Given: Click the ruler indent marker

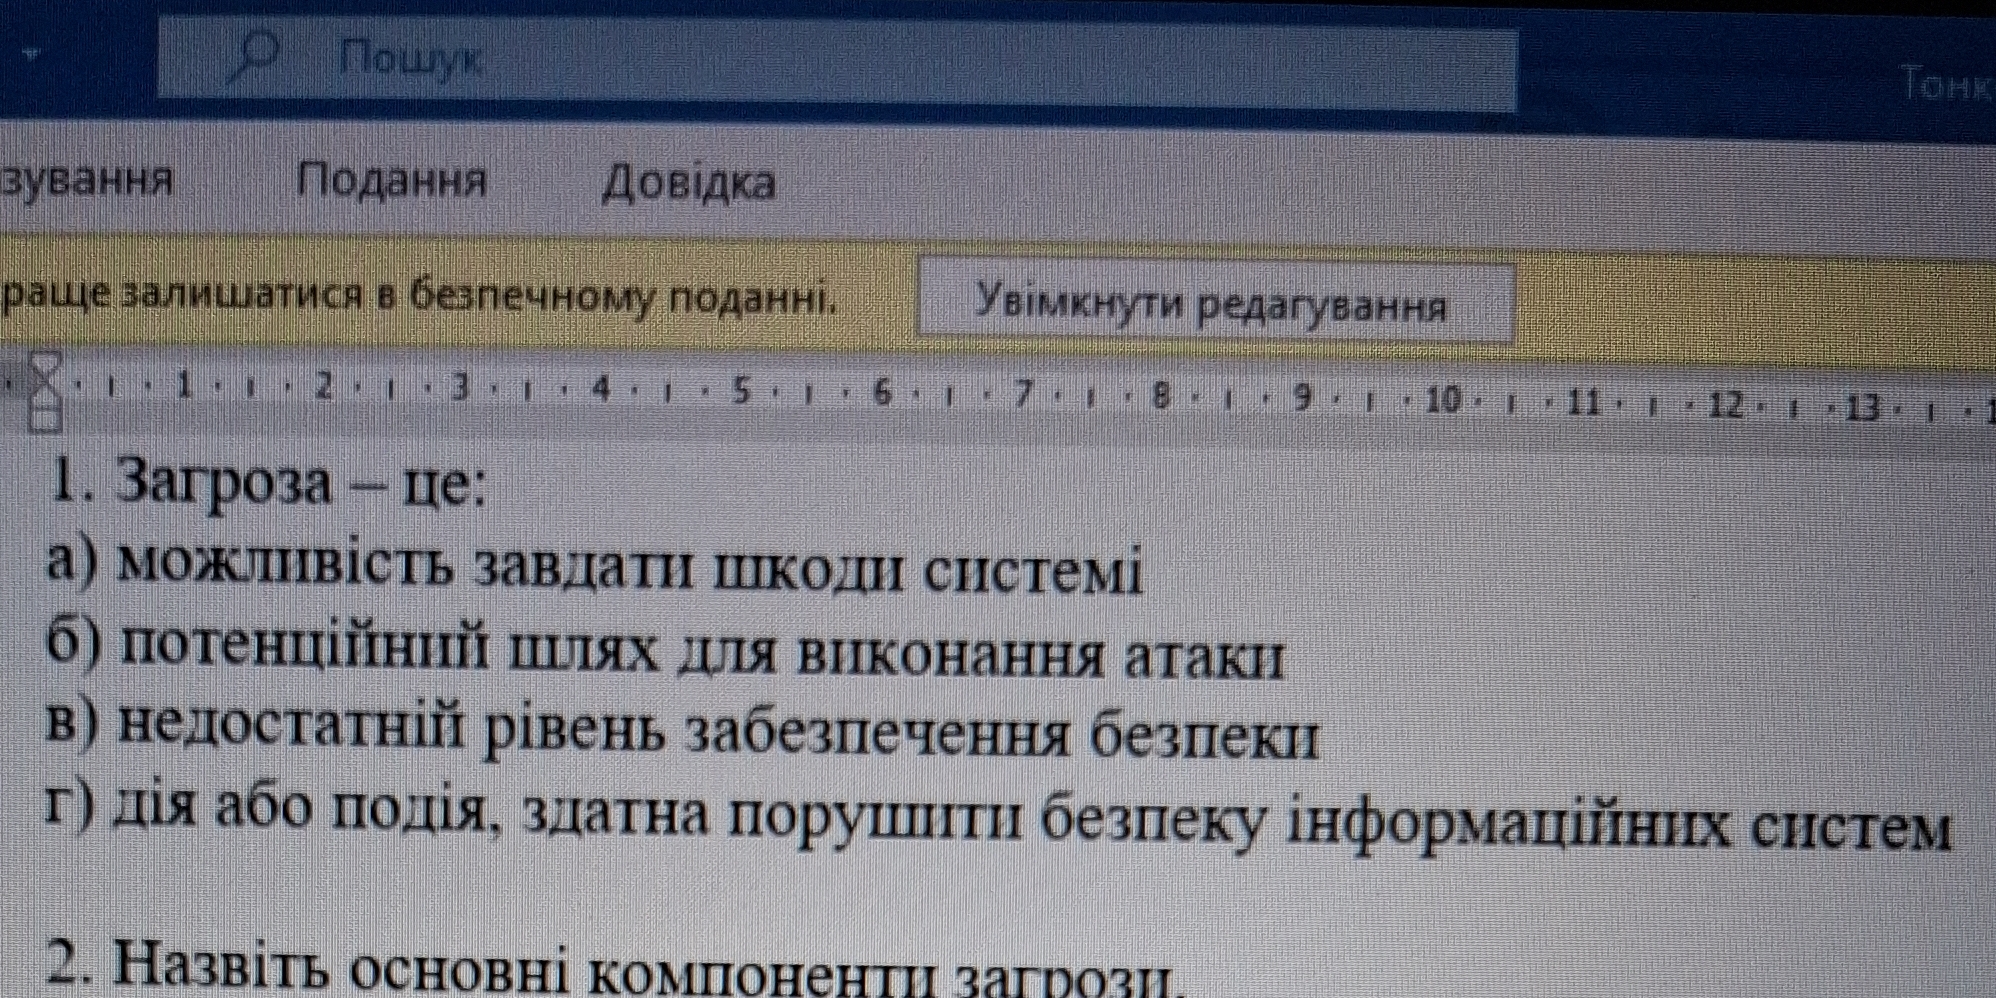Looking at the screenshot, I should 46,390.
